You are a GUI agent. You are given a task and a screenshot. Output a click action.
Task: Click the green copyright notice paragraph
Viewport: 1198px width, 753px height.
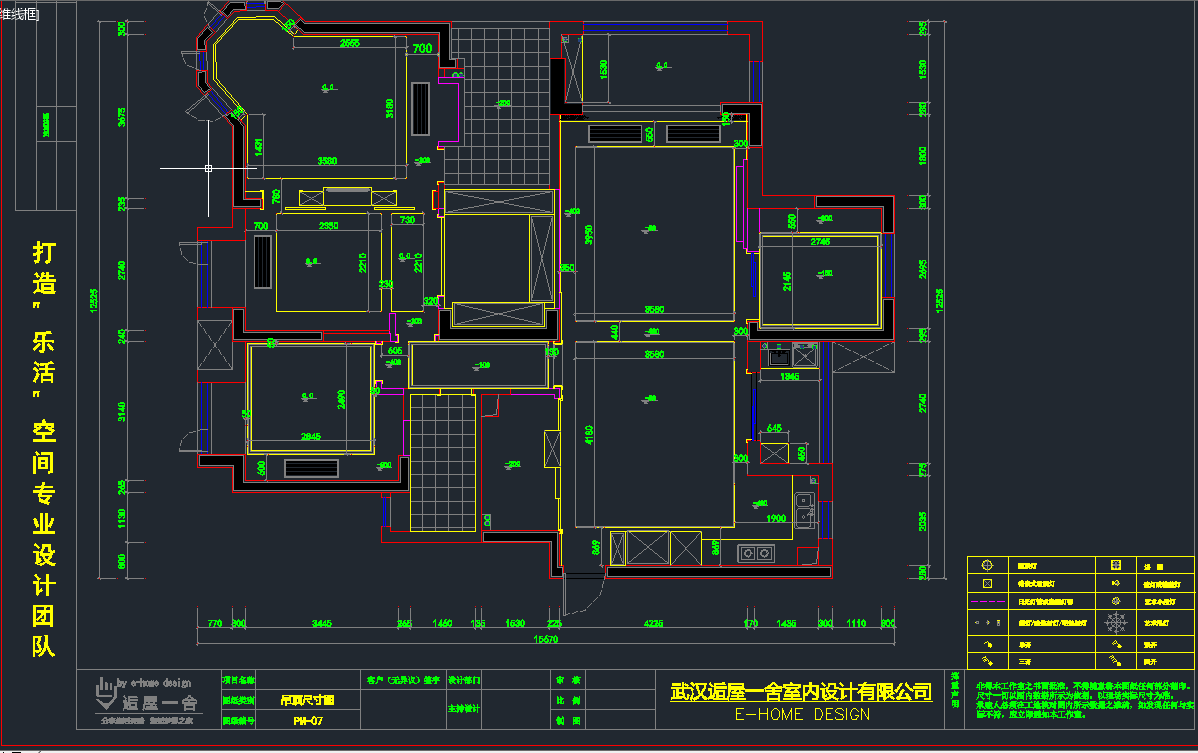[1084, 700]
